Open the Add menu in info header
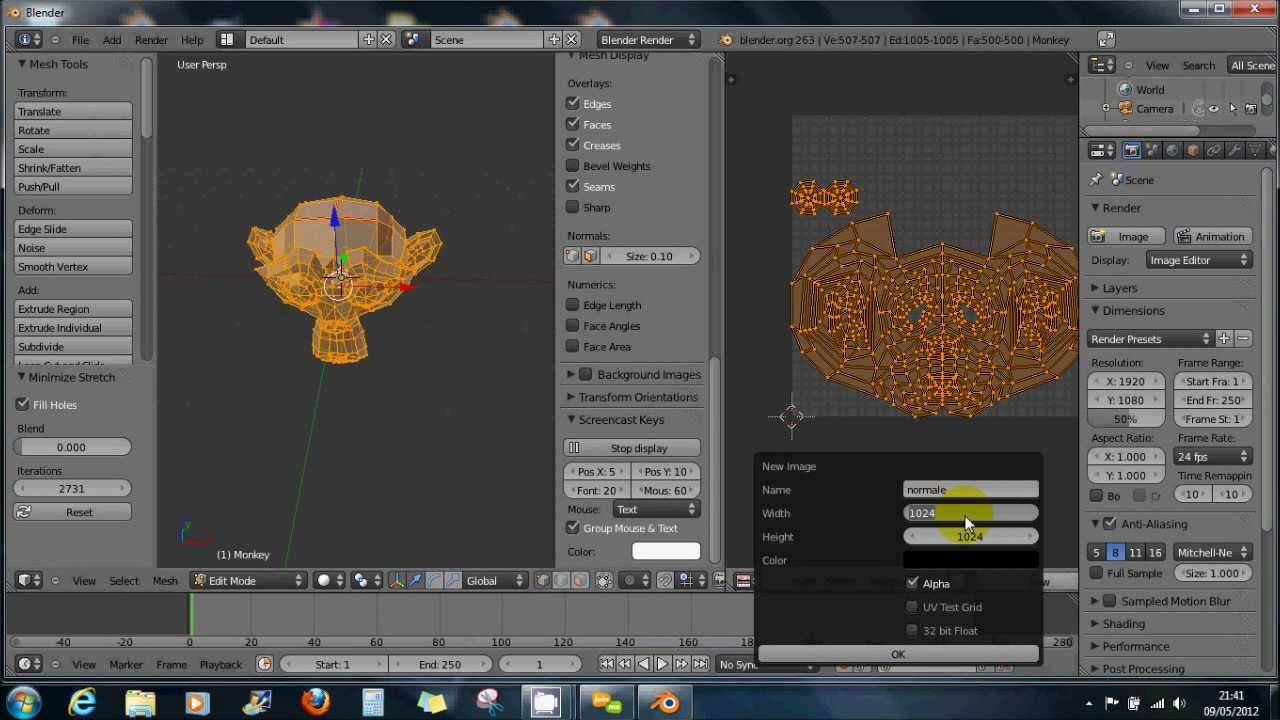Image resolution: width=1280 pixels, height=720 pixels. (x=112, y=40)
